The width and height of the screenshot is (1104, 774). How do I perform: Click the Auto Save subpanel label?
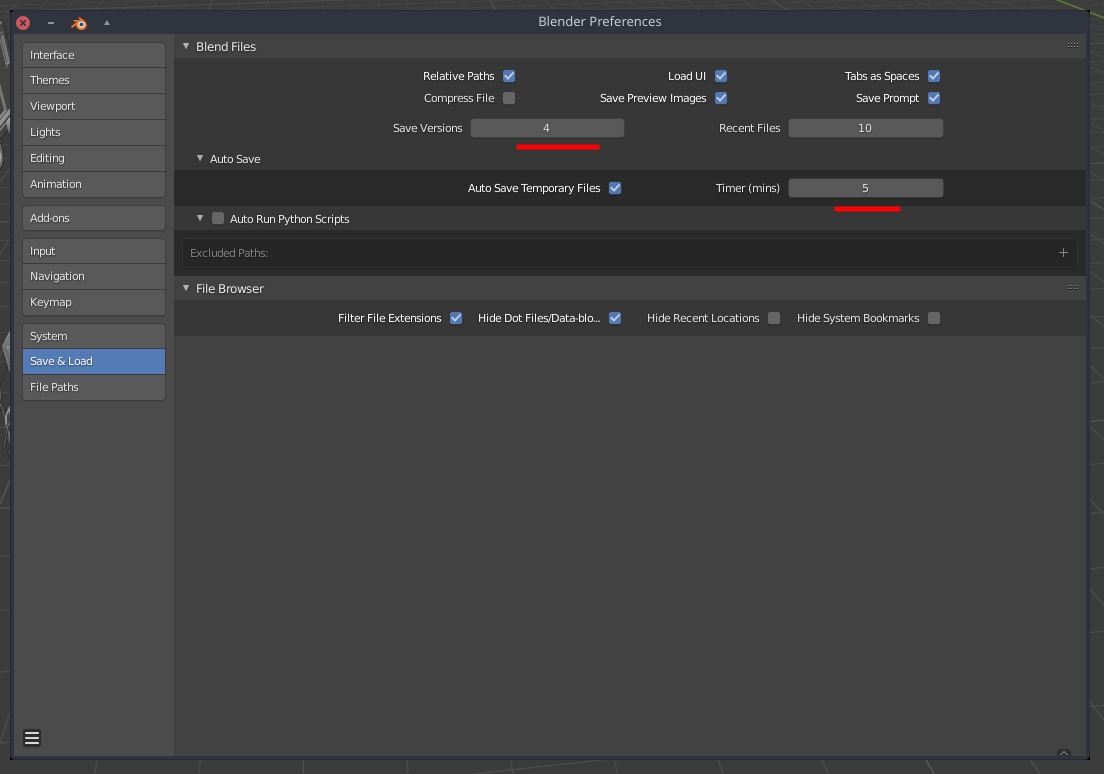click(235, 159)
